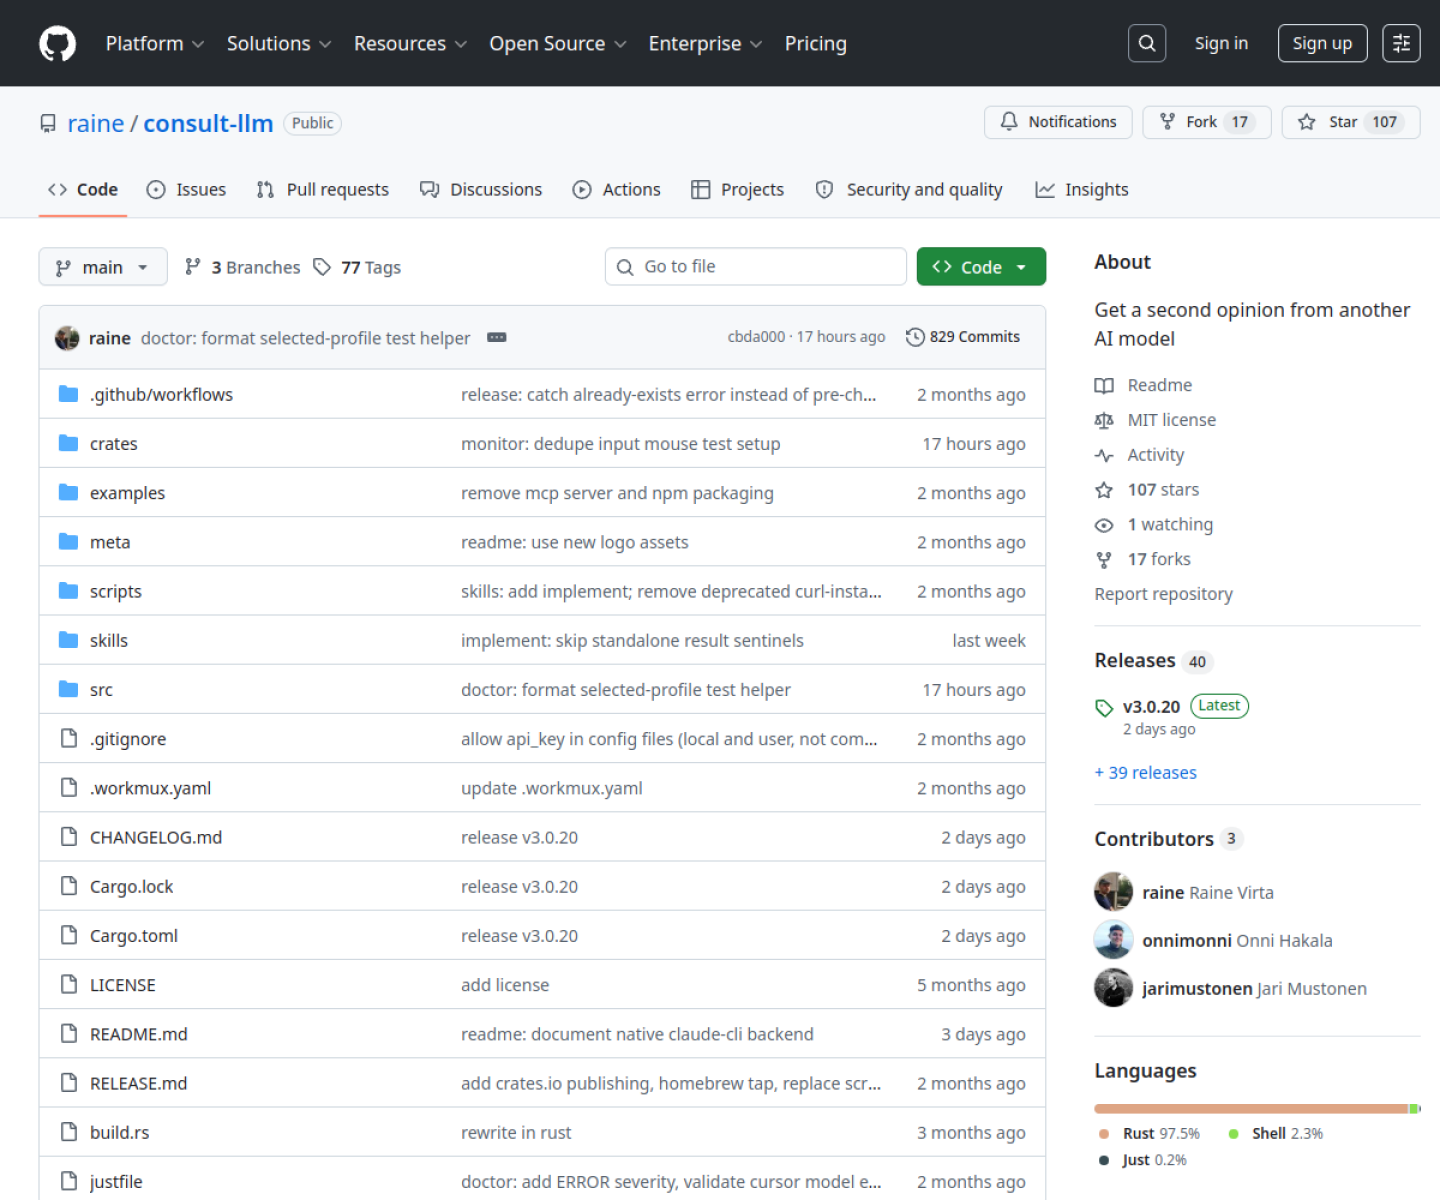Open MIT license from About sidebar

coord(1155,420)
